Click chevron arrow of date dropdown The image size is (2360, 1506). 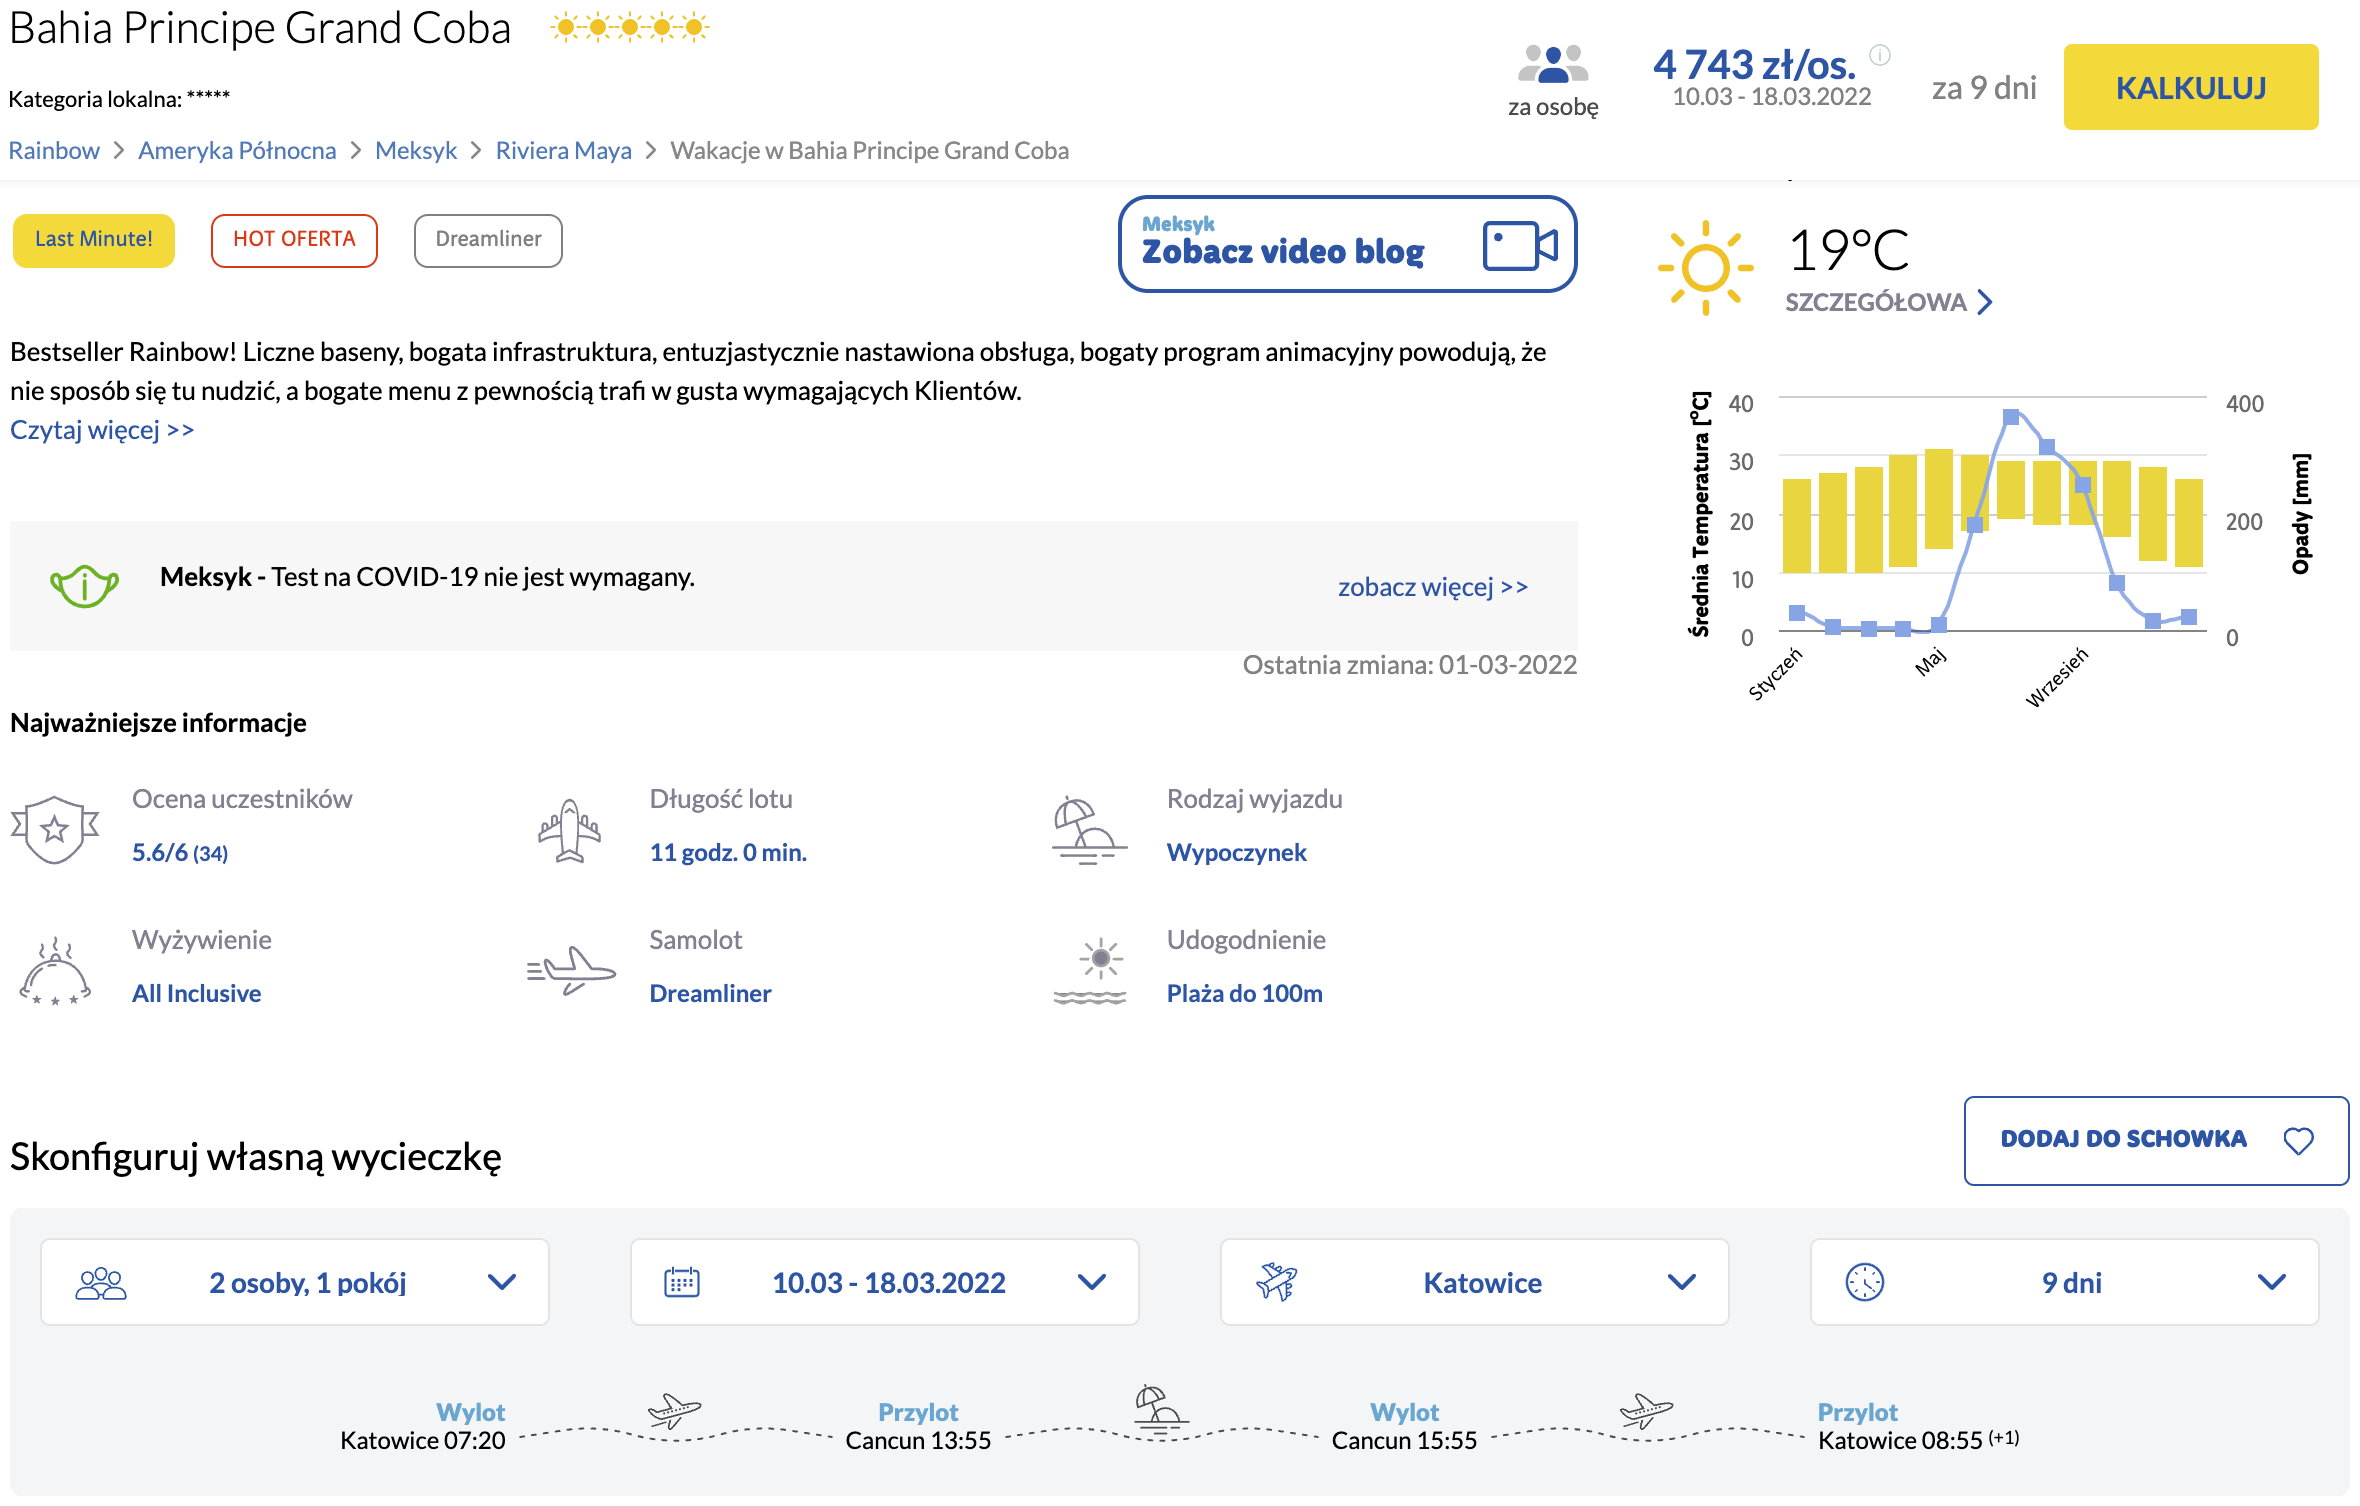1092,1282
